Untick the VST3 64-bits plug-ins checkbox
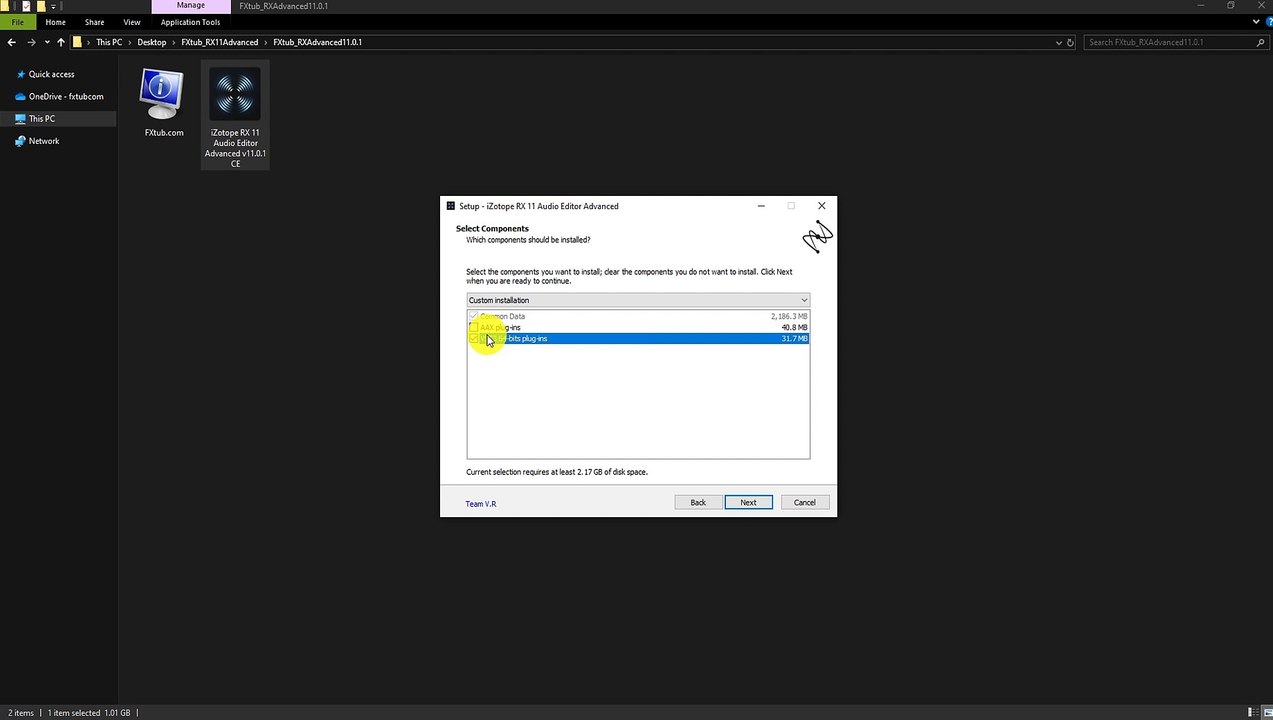Image resolution: width=1273 pixels, height=720 pixels. point(473,338)
